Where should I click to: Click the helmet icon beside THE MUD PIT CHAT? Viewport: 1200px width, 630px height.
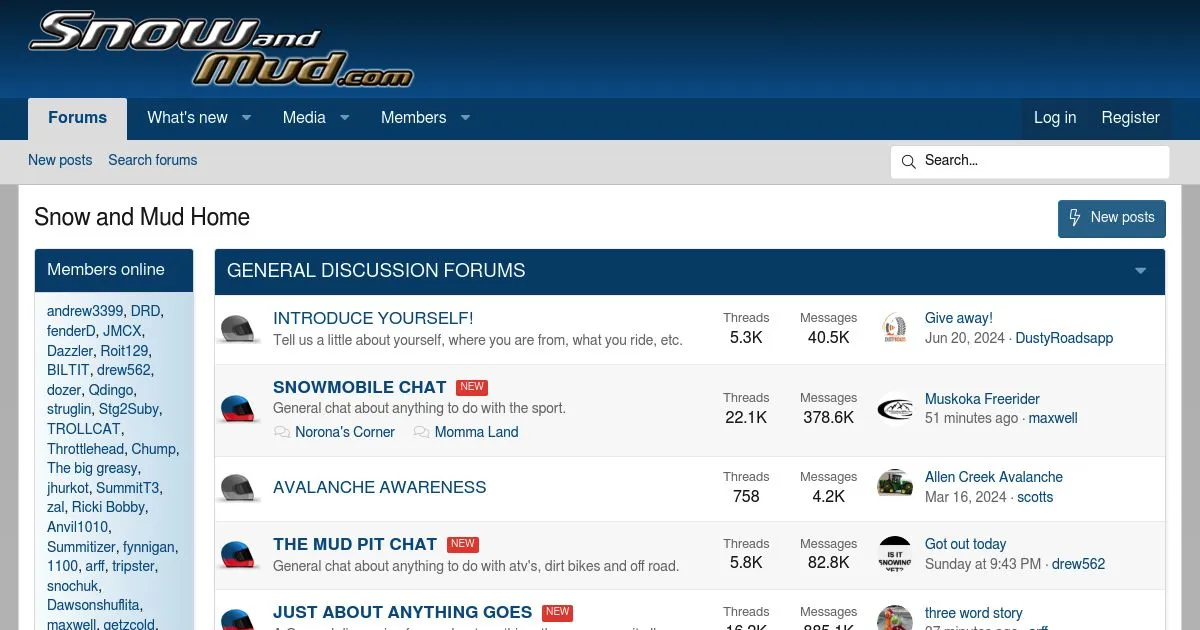point(237,555)
